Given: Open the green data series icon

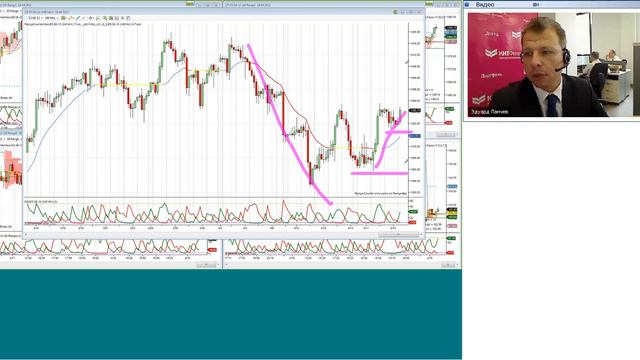Looking at the screenshot, I should coord(111,18).
